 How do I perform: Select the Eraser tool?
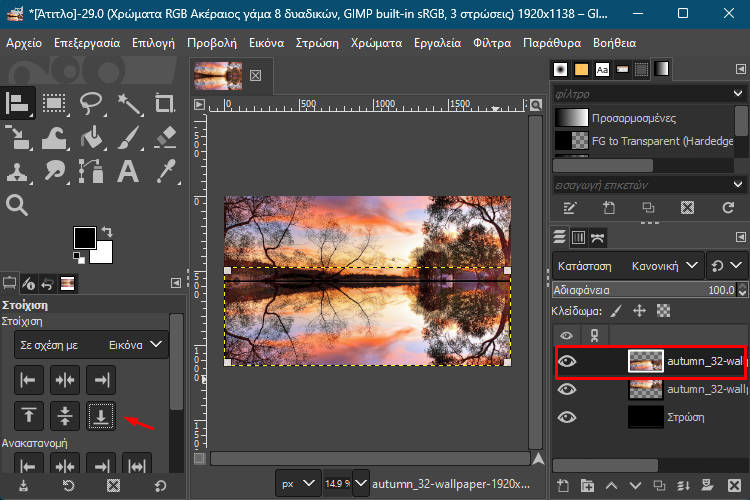click(165, 137)
